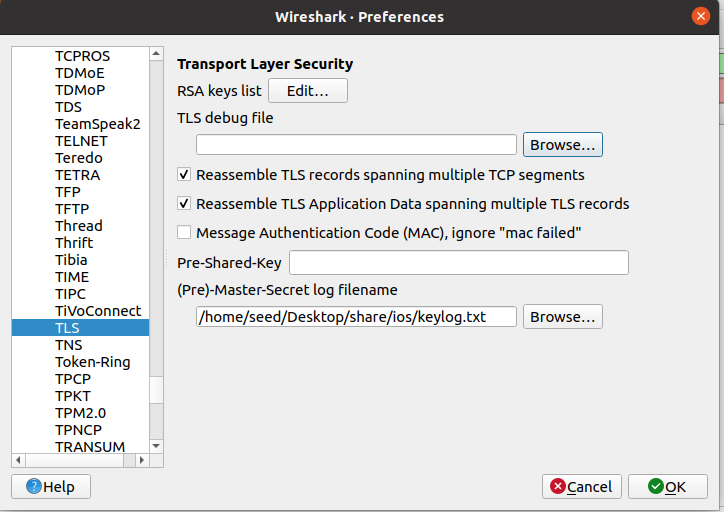724x512 pixels.
Task: Select TiVoConnect in the protocol list
Action: (x=98, y=311)
